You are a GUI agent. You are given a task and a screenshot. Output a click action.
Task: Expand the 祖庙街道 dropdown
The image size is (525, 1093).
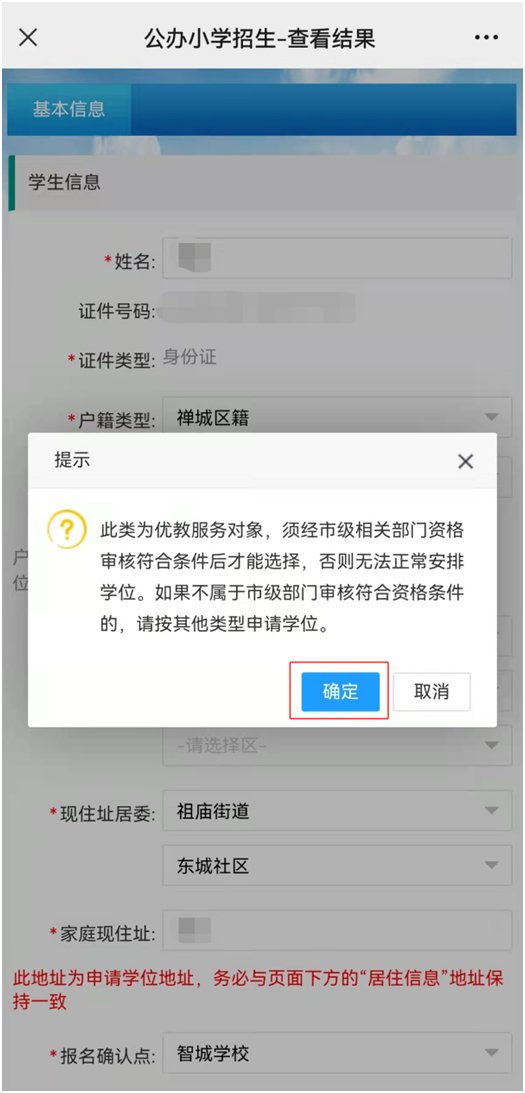pyautogui.click(x=337, y=811)
